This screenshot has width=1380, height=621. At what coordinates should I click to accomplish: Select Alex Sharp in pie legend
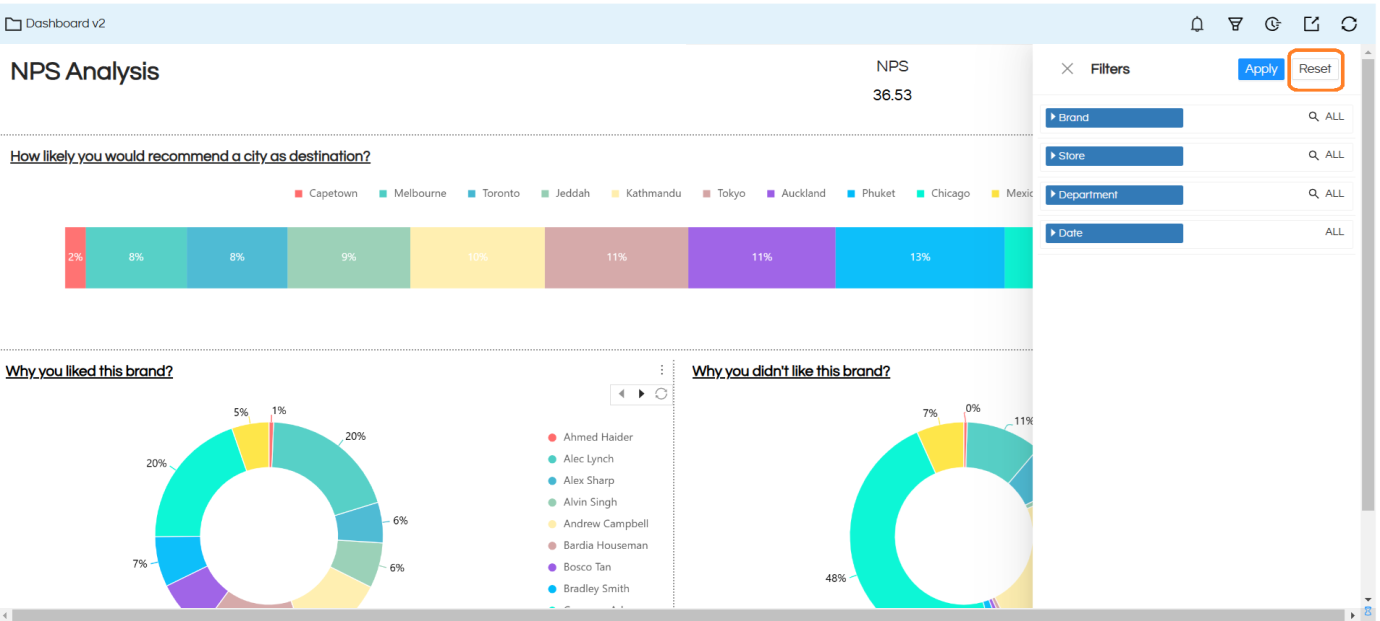pos(581,481)
